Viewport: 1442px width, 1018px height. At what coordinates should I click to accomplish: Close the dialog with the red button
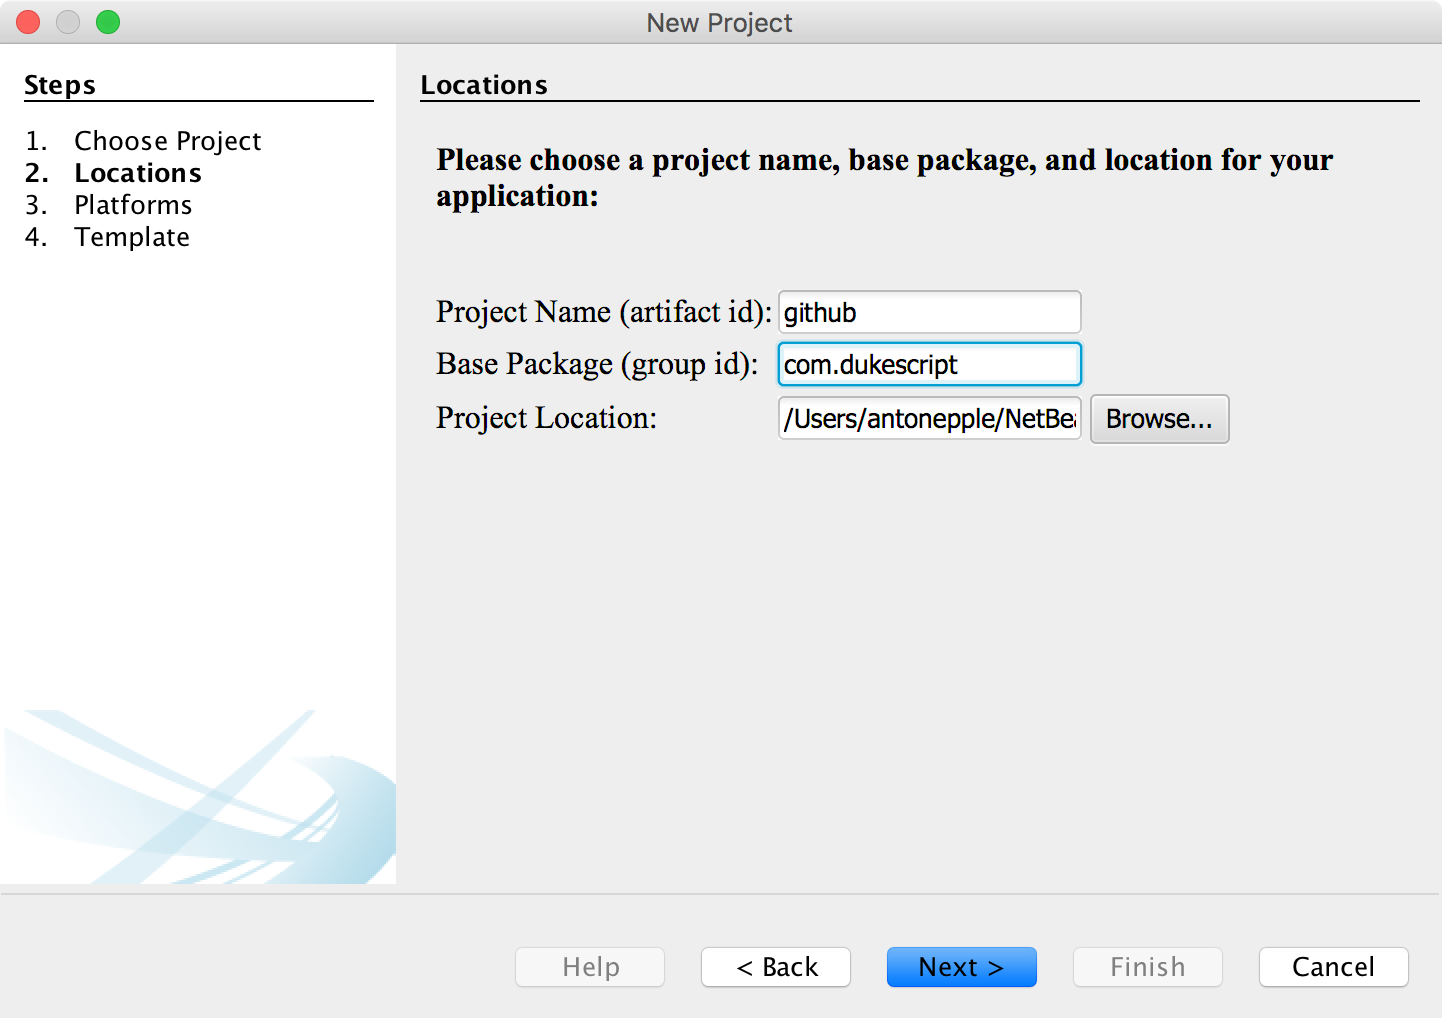pyautogui.click(x=28, y=22)
